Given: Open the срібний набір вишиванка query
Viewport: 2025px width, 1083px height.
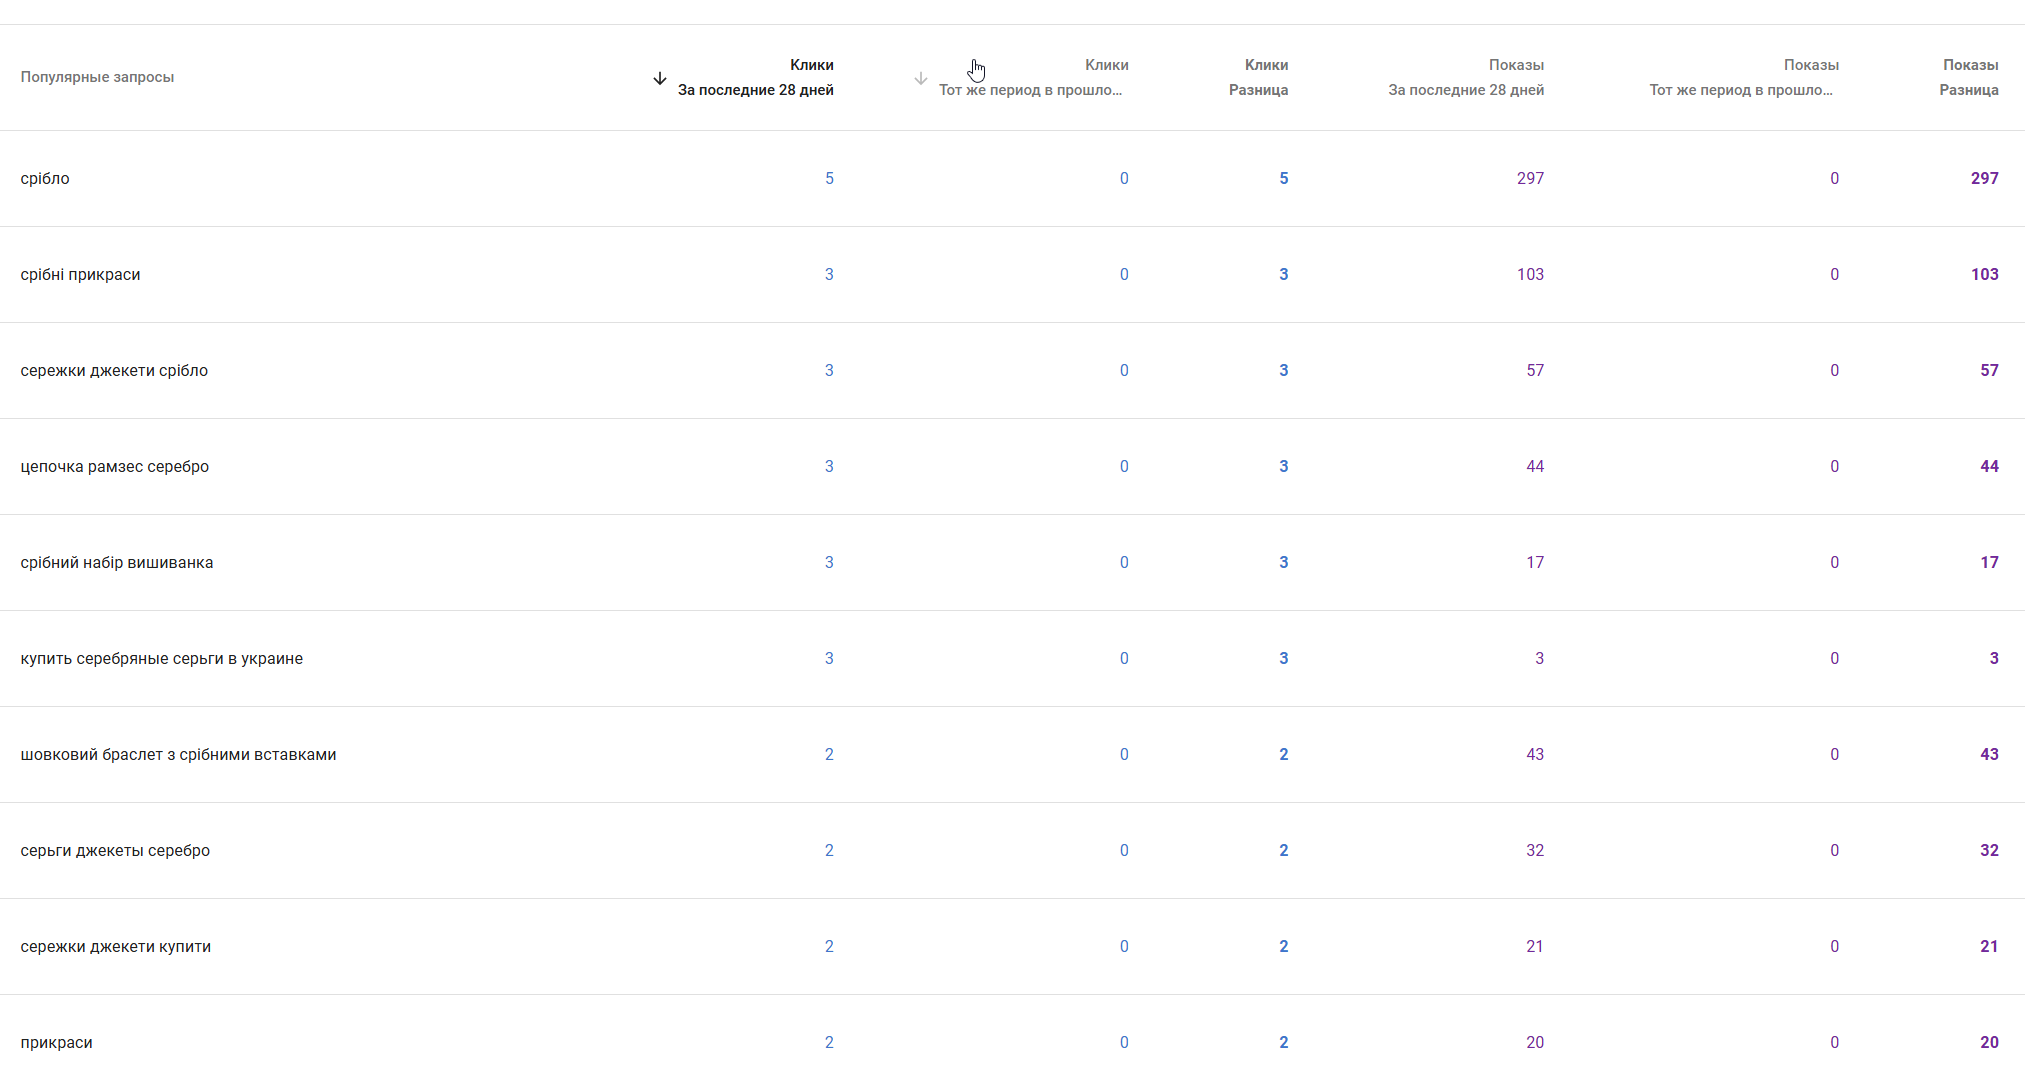Looking at the screenshot, I should (117, 563).
